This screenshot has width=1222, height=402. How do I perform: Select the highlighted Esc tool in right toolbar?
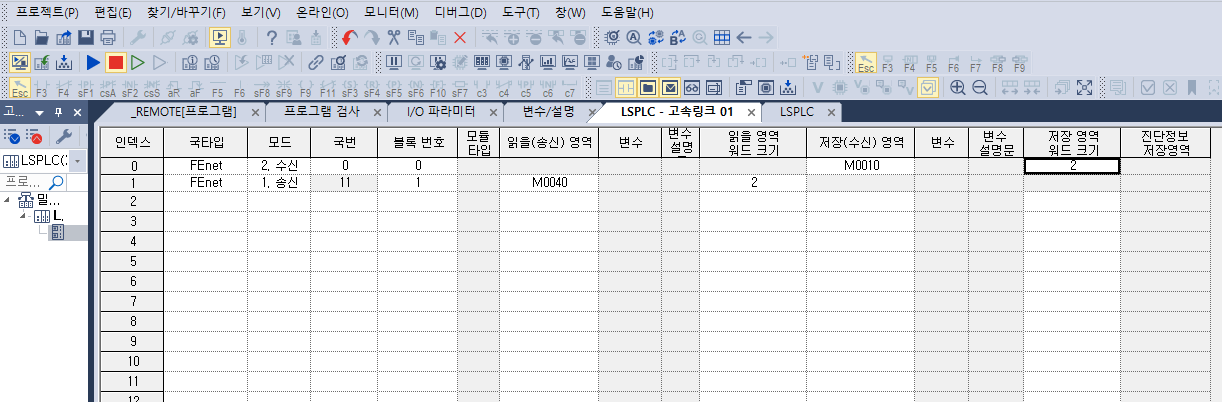point(866,63)
